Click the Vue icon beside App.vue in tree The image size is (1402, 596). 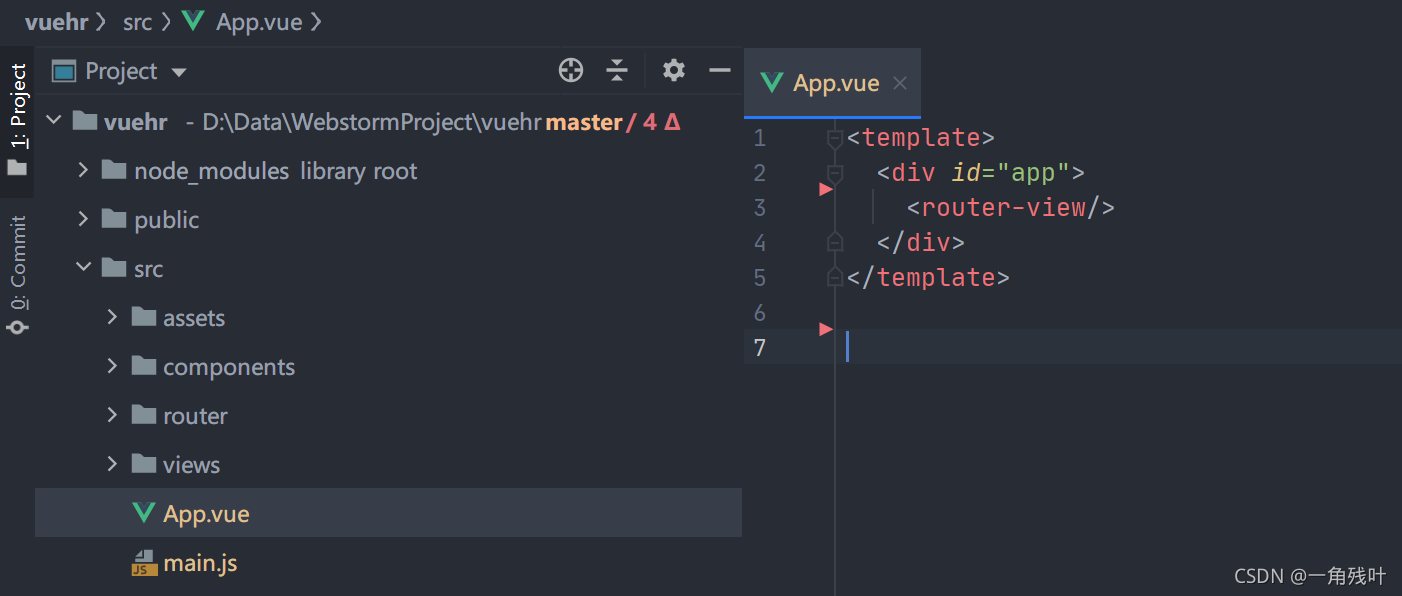coord(144,513)
